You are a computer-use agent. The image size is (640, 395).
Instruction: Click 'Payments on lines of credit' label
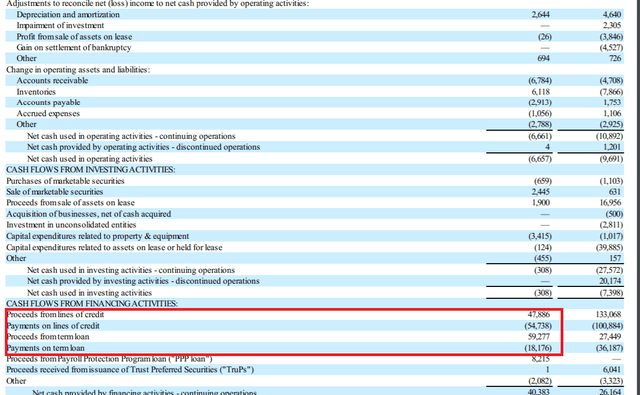click(53, 326)
